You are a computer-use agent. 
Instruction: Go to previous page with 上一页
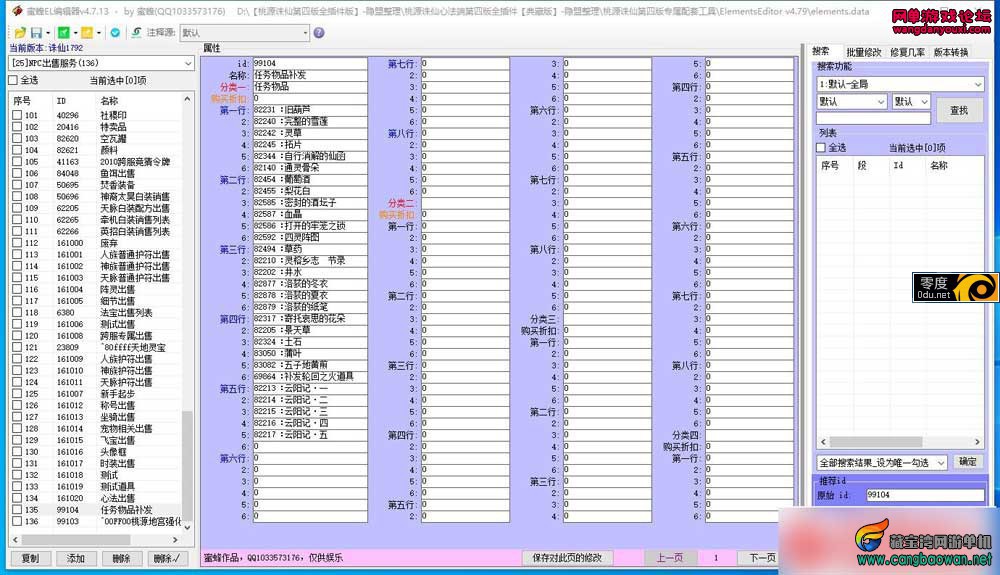click(669, 558)
